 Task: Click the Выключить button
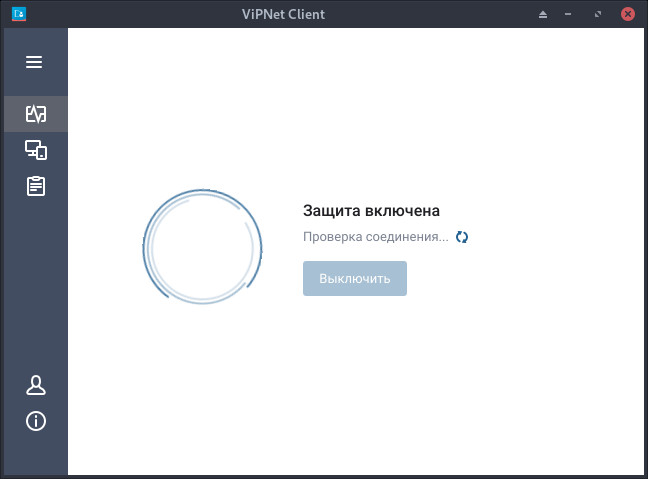tap(355, 278)
